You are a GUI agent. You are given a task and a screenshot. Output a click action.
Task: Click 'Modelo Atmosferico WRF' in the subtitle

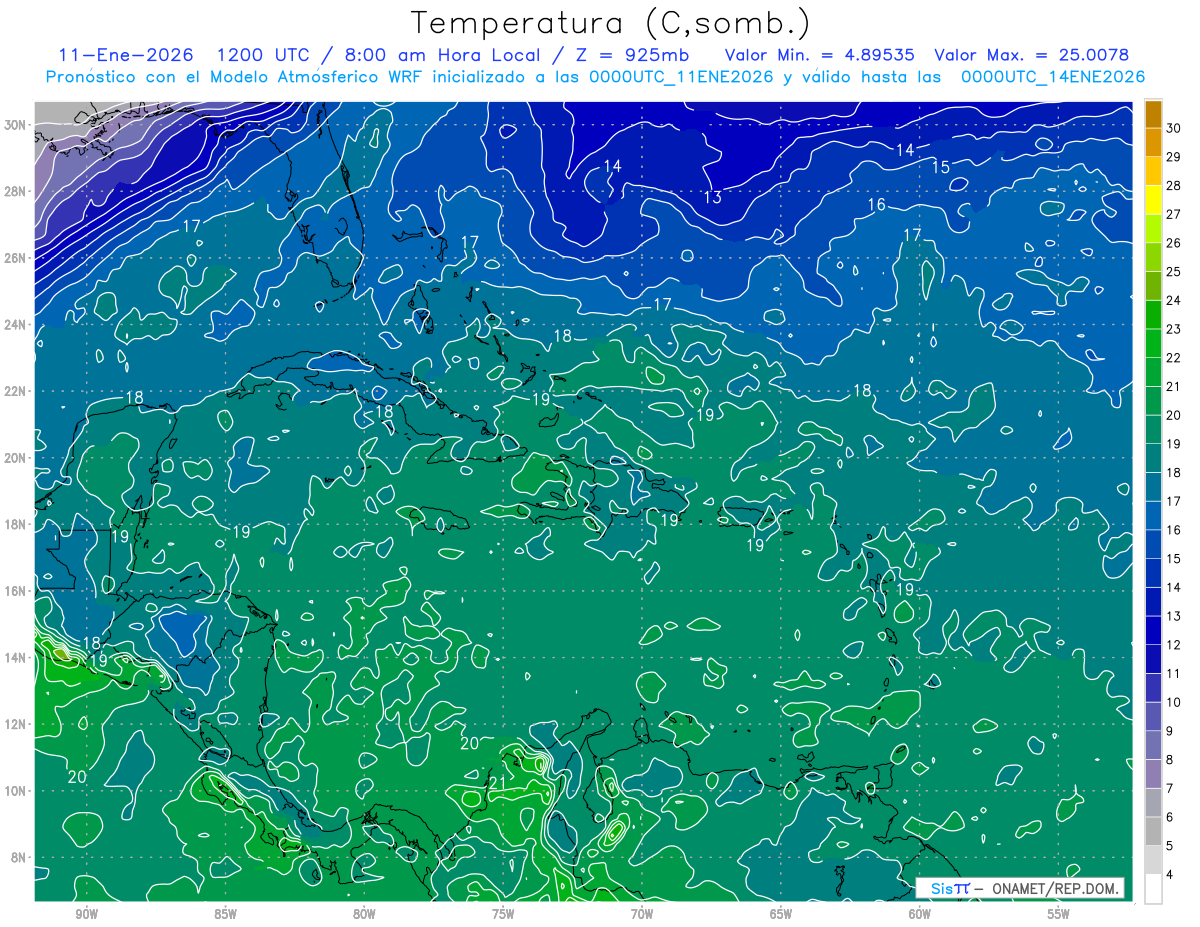coord(305,77)
